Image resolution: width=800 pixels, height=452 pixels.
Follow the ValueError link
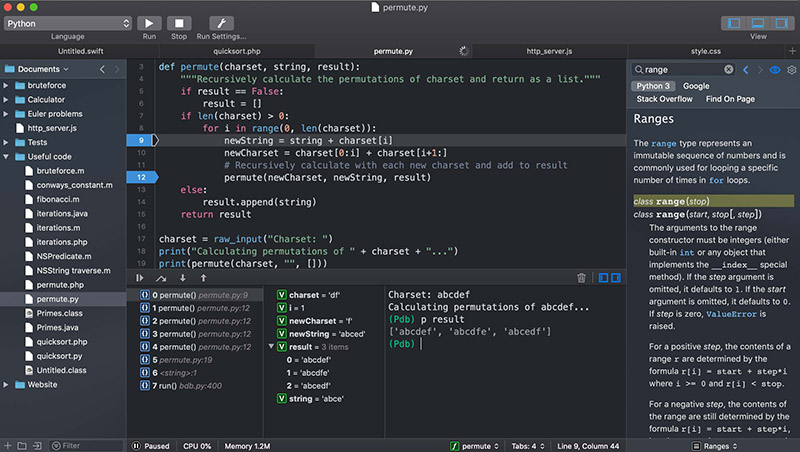(731, 314)
